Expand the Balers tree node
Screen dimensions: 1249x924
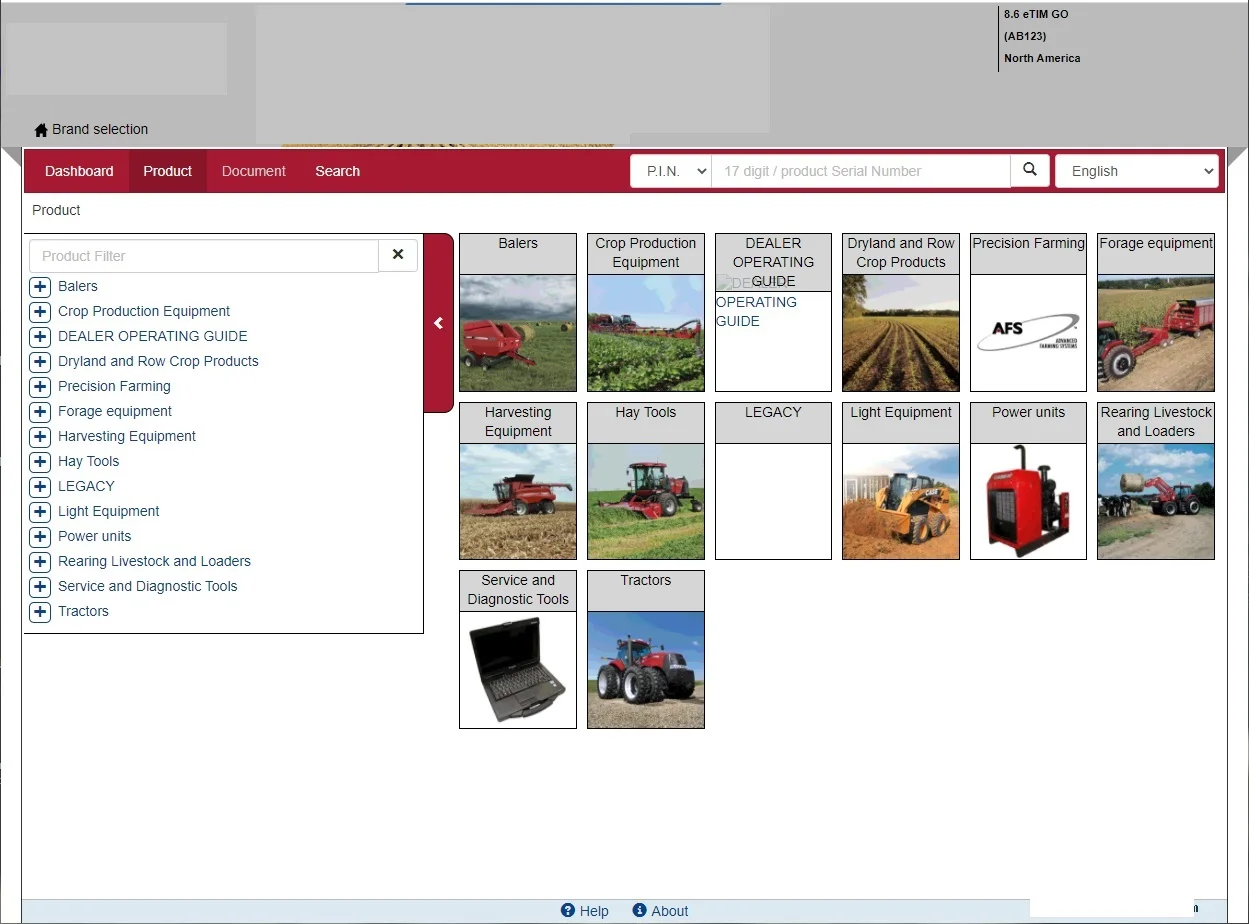click(40, 286)
